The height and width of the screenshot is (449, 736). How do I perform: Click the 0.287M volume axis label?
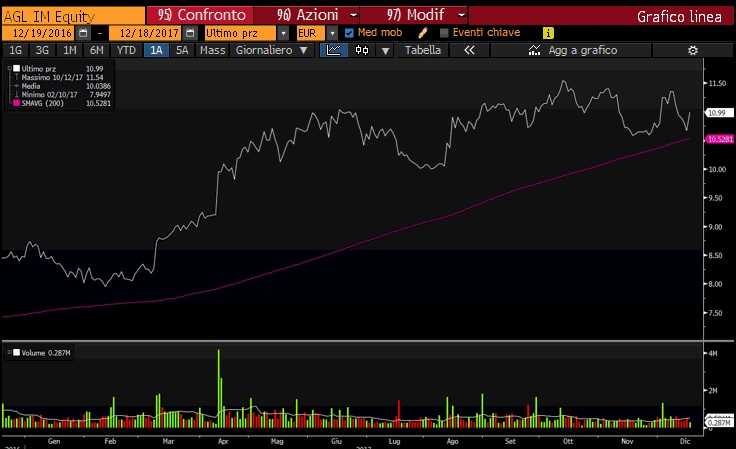pos(720,423)
